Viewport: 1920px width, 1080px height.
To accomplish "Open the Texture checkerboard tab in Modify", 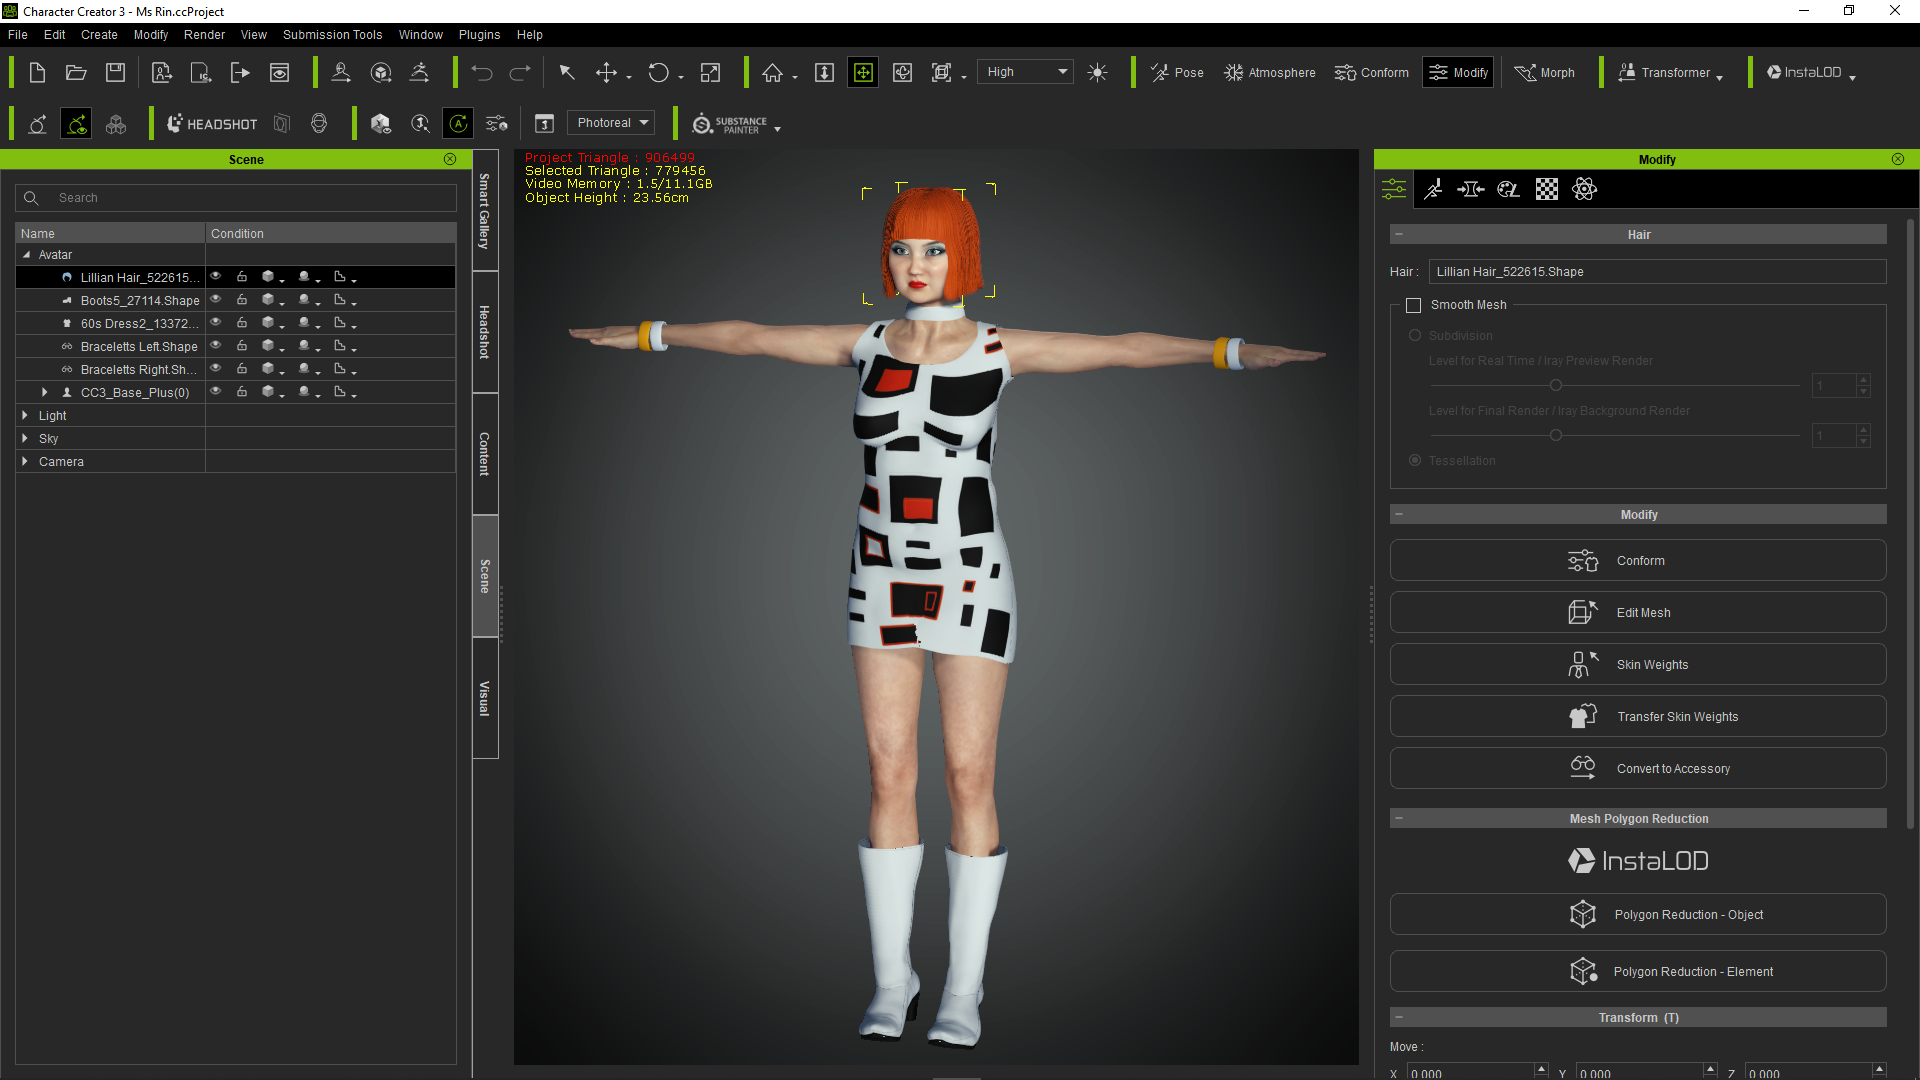I will tap(1547, 189).
